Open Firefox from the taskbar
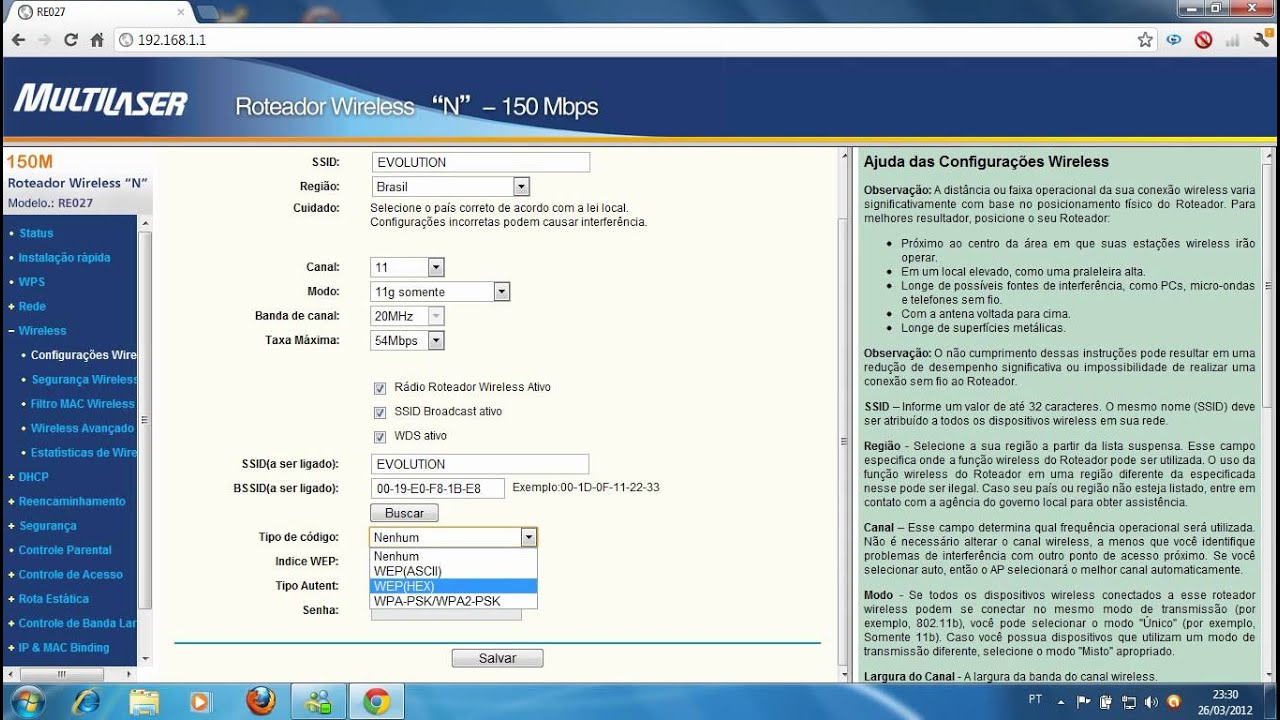The image size is (1280, 720). [x=260, y=701]
